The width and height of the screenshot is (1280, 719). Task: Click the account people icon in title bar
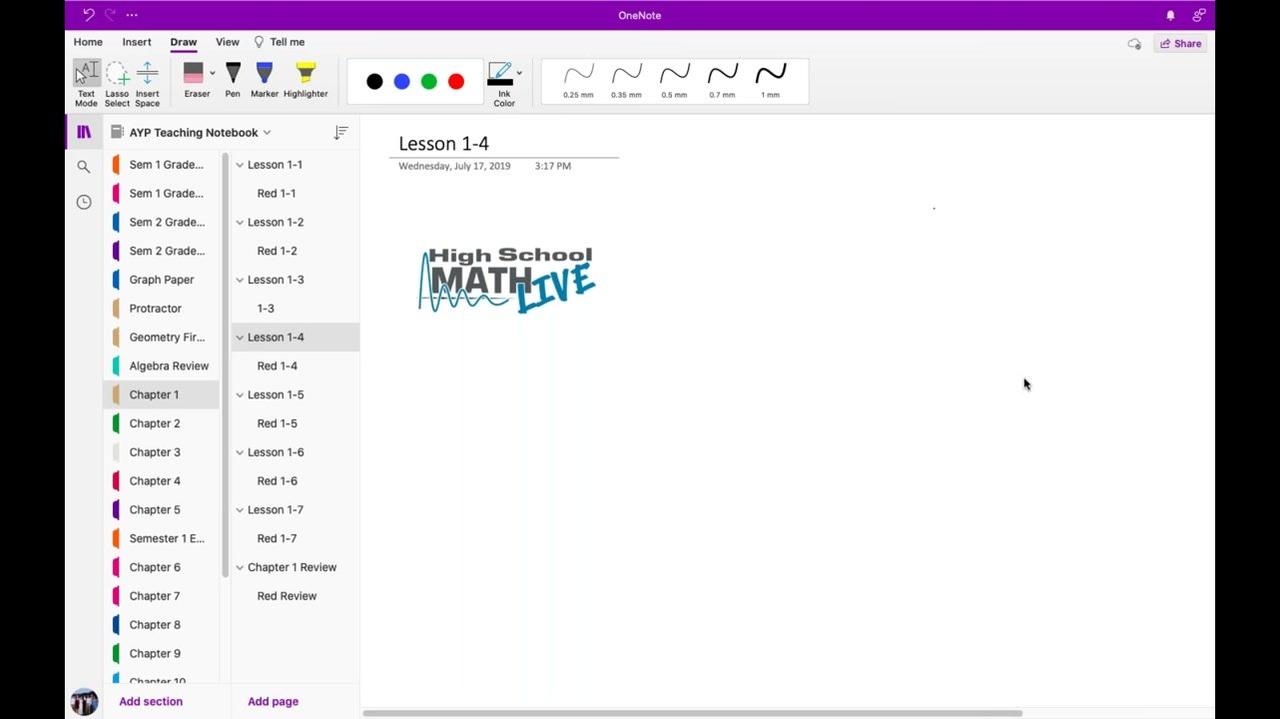1198,15
